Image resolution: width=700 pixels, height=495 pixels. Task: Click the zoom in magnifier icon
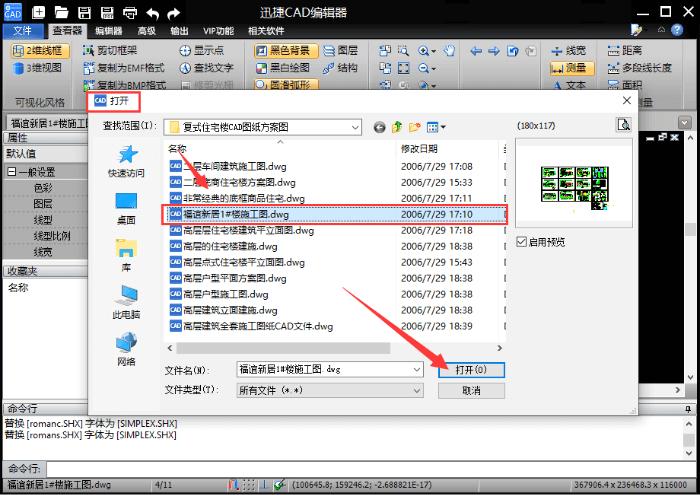423,50
